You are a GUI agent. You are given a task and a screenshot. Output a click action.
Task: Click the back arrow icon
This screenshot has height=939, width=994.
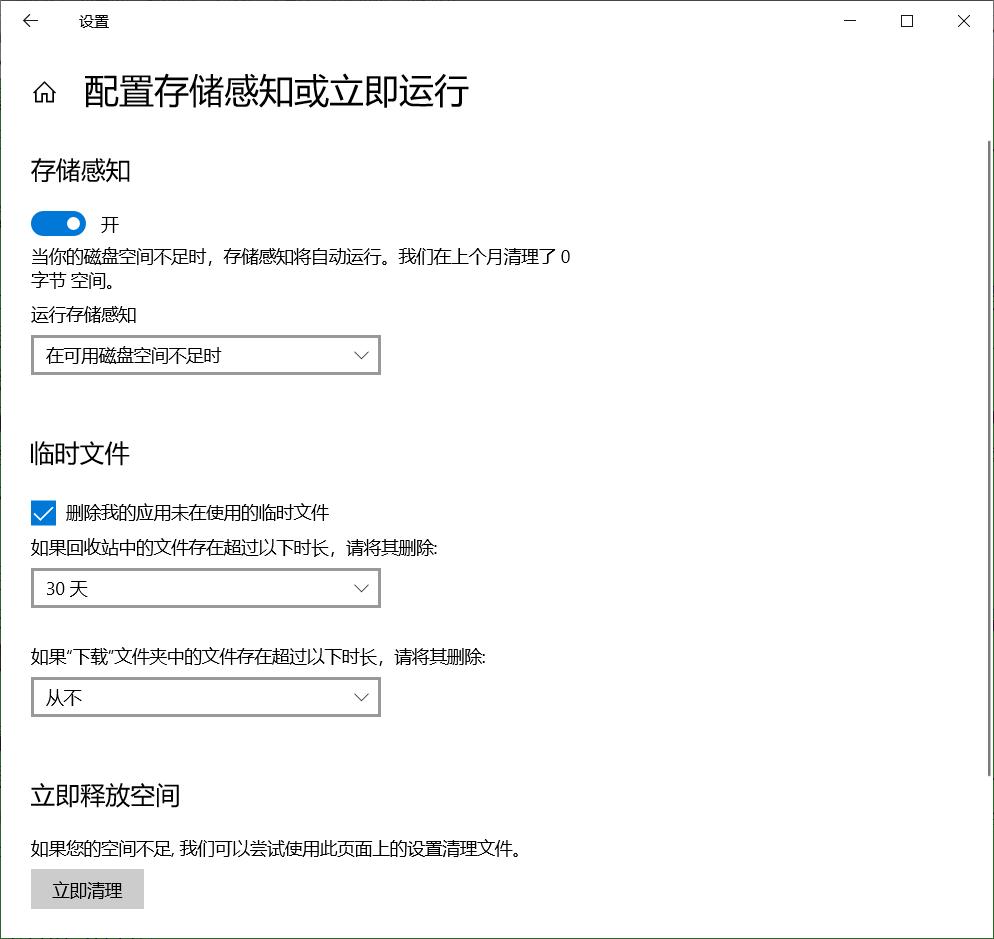[30, 20]
